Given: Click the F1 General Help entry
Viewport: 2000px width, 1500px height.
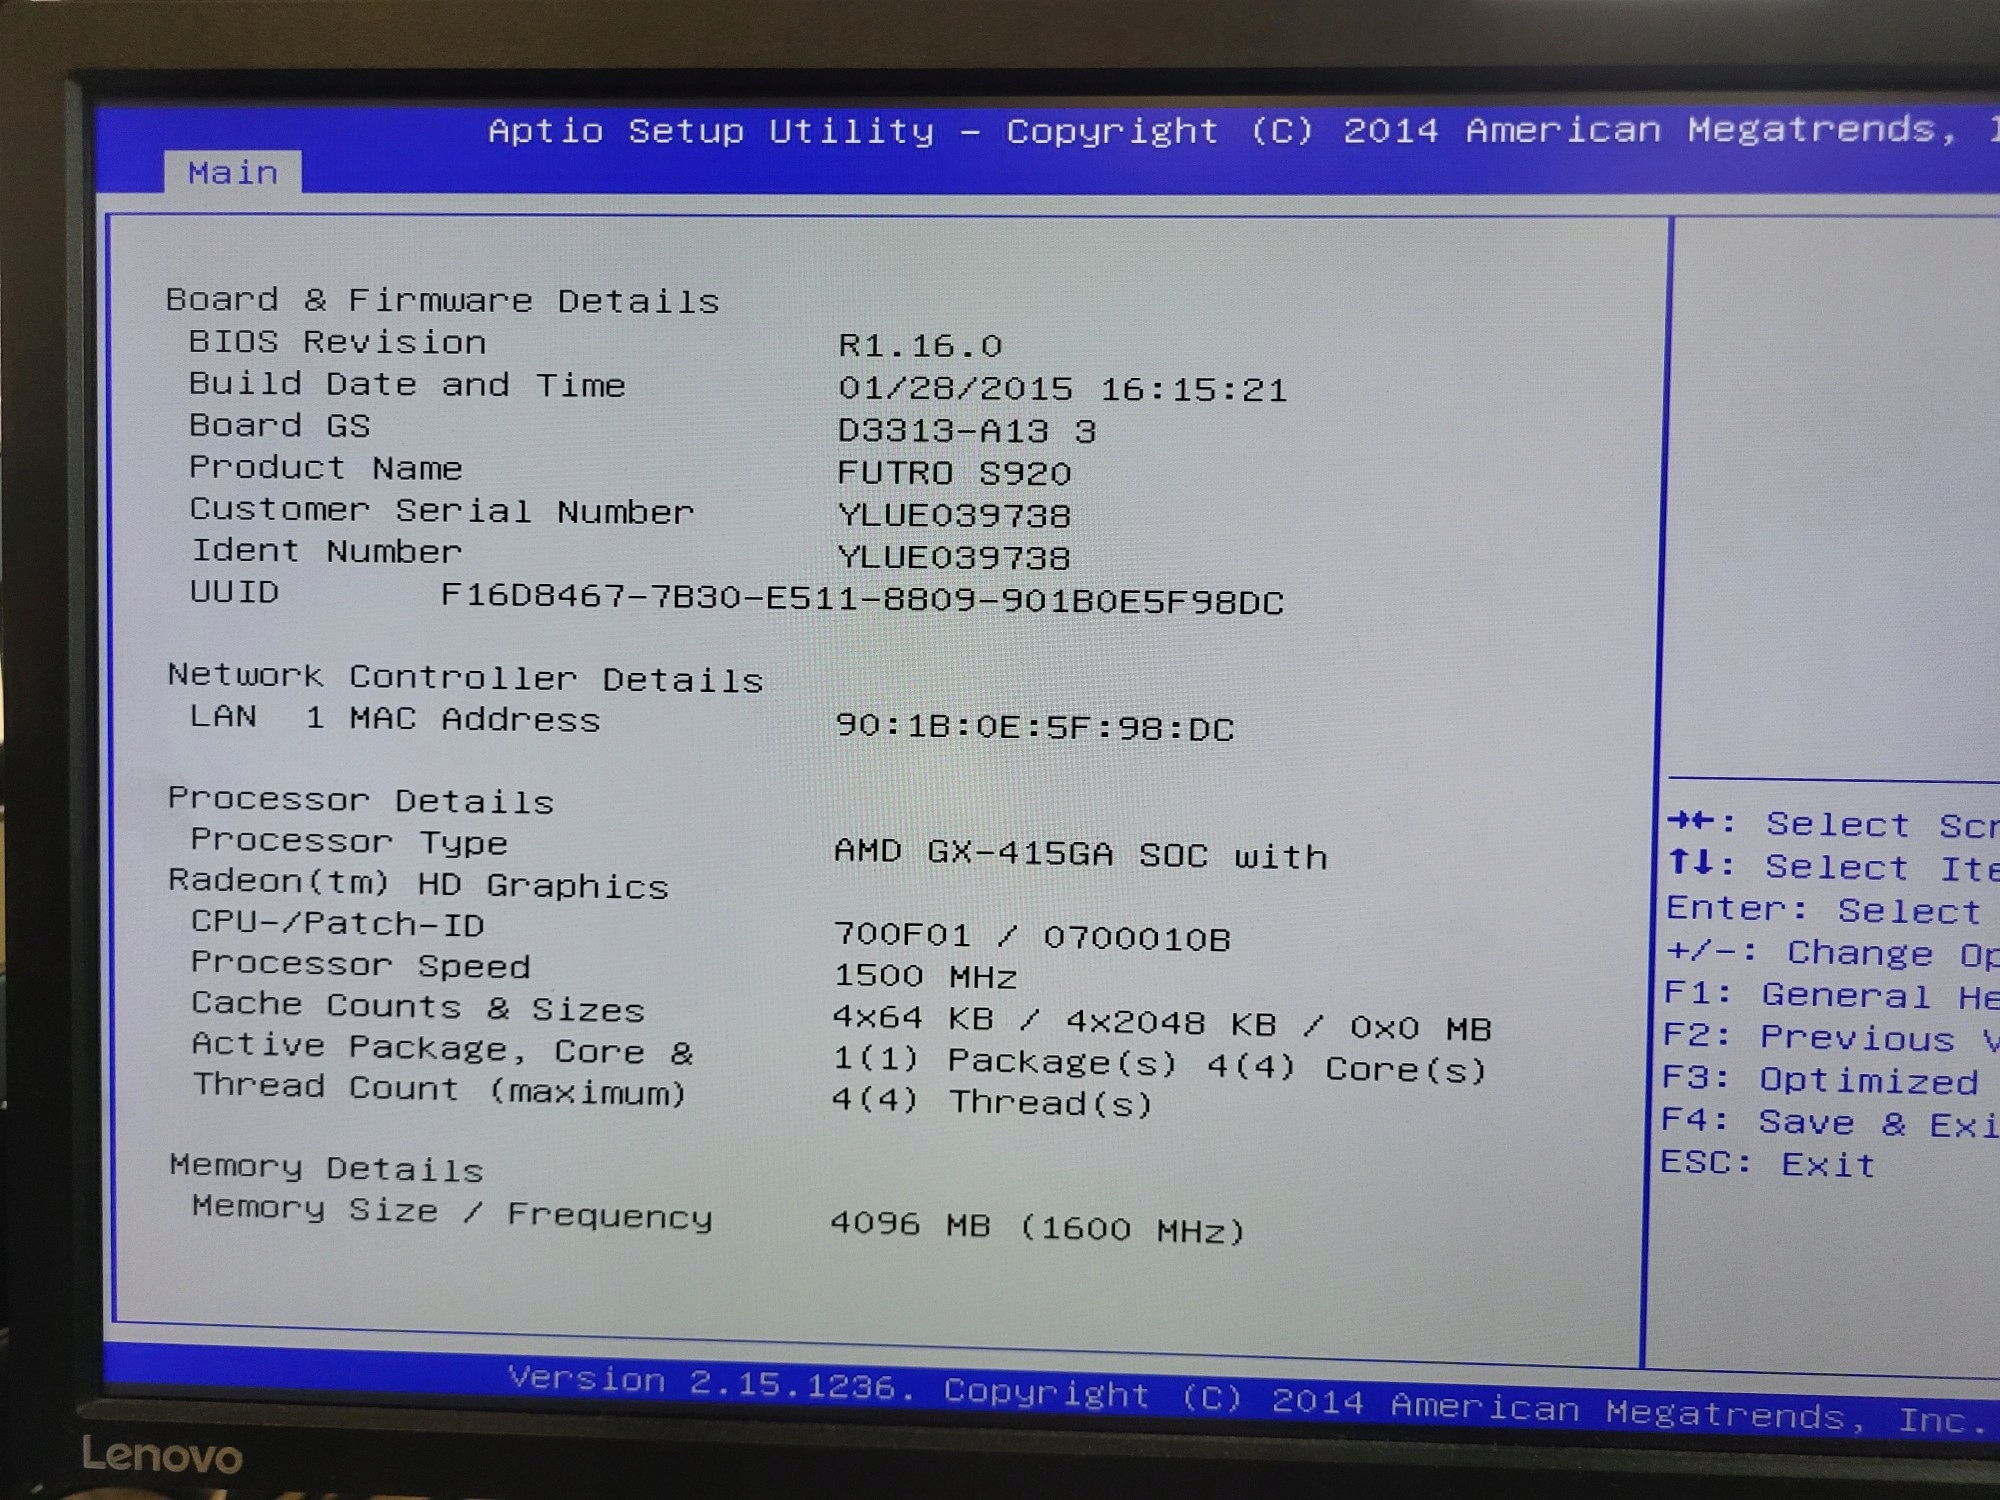Looking at the screenshot, I should [x=1830, y=995].
